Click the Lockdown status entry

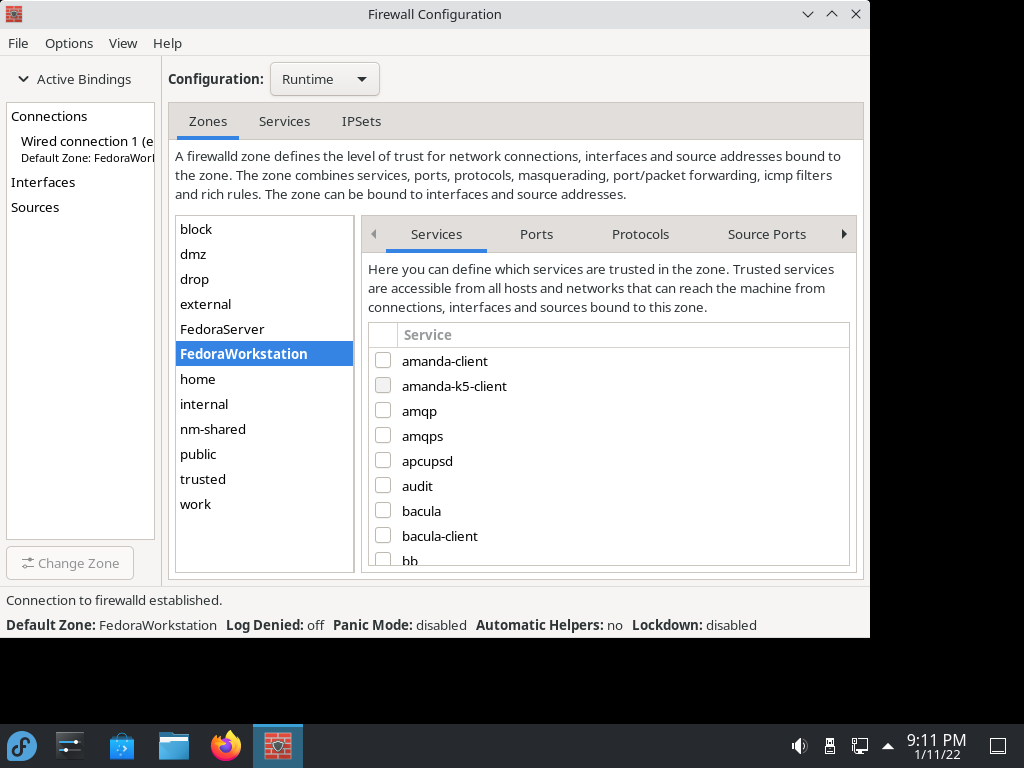(x=694, y=625)
